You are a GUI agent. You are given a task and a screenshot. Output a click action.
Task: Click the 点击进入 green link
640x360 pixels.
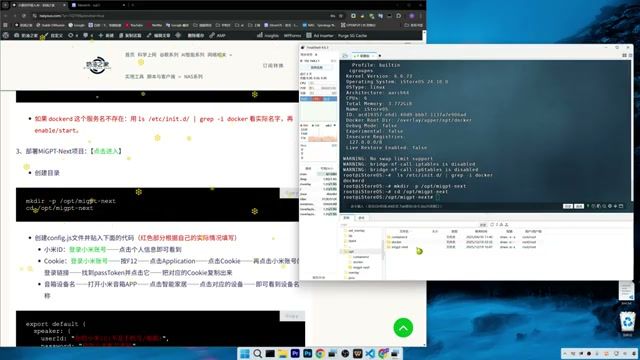click(x=106, y=151)
